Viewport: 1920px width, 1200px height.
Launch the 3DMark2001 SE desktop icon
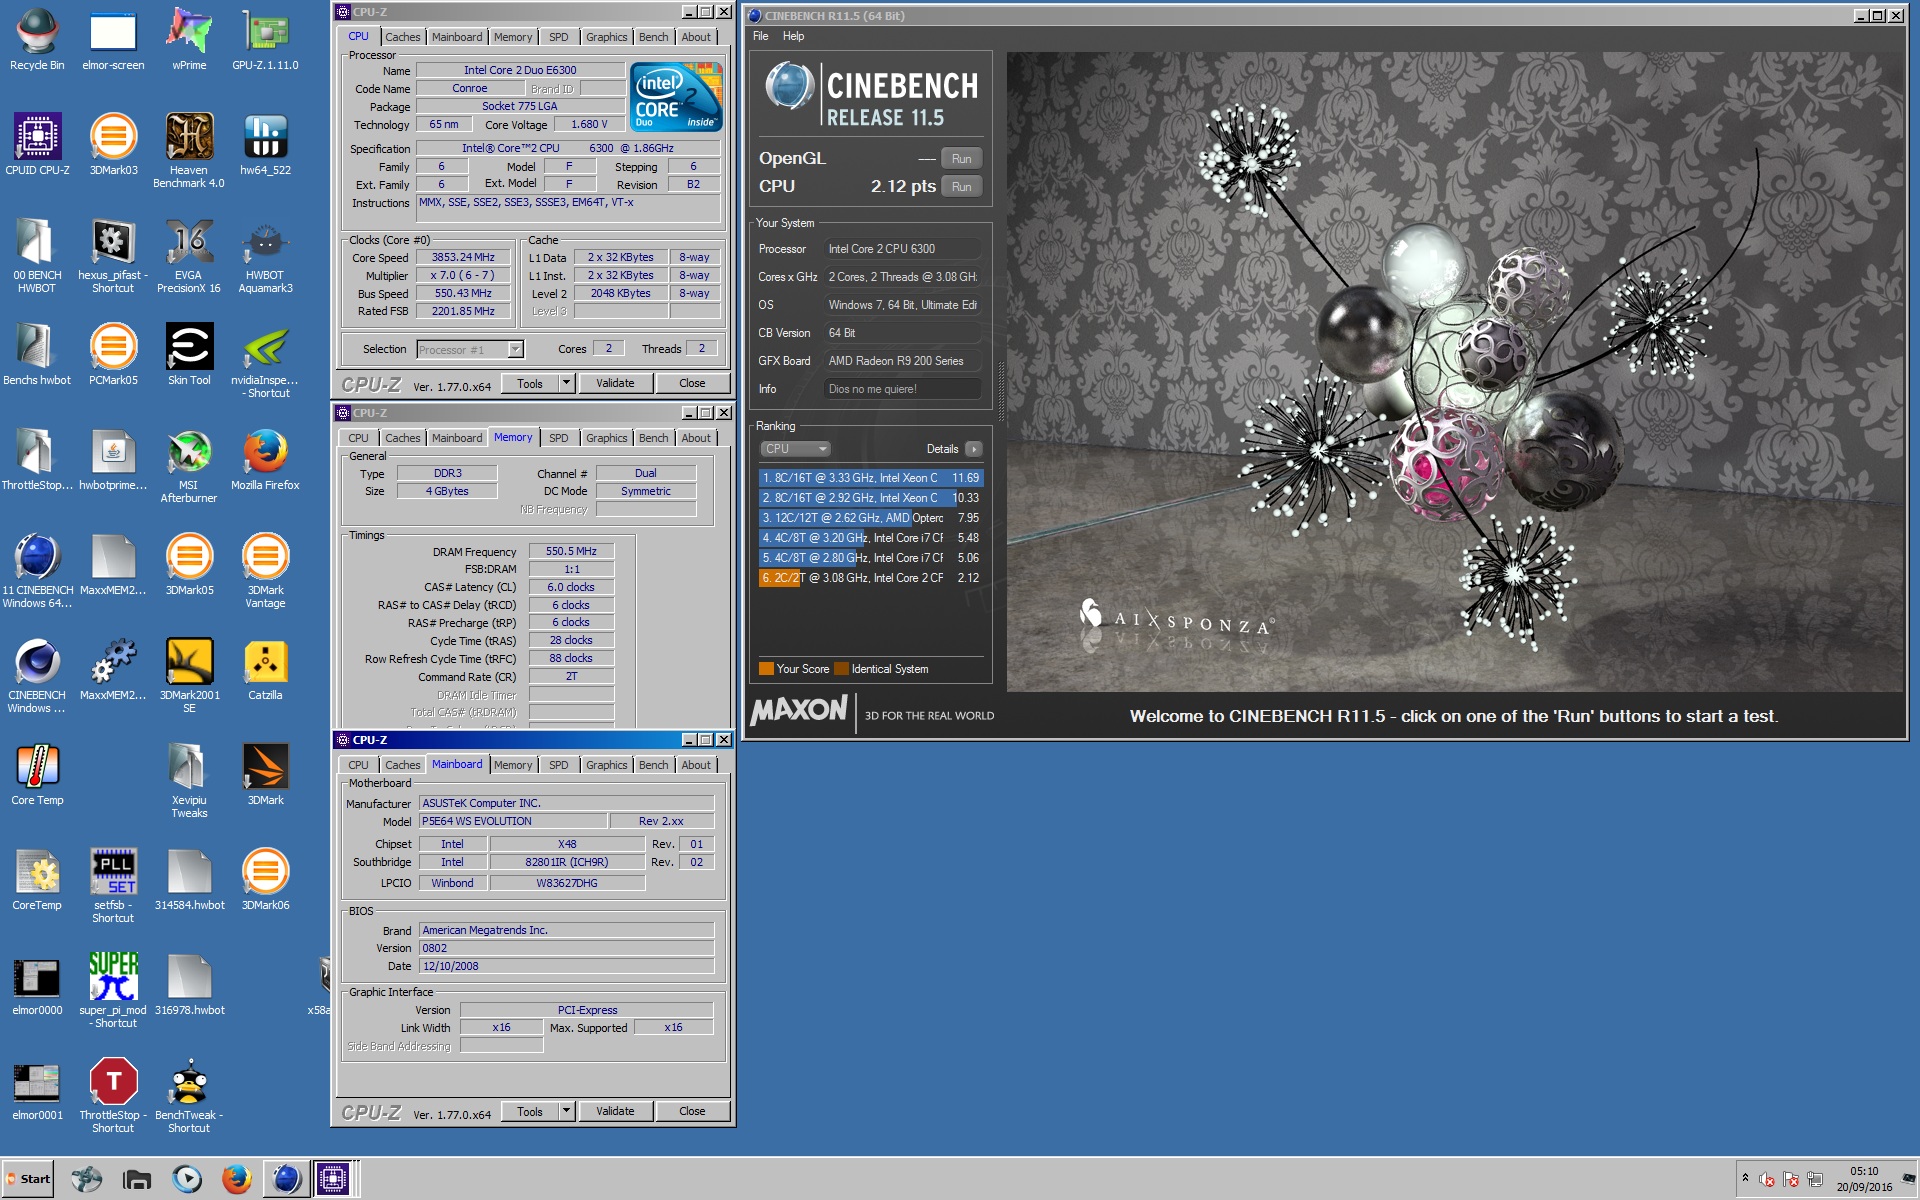coord(189,675)
